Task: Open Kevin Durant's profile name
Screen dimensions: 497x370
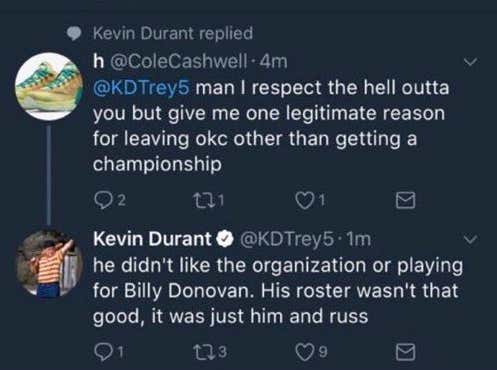Action: (152, 239)
